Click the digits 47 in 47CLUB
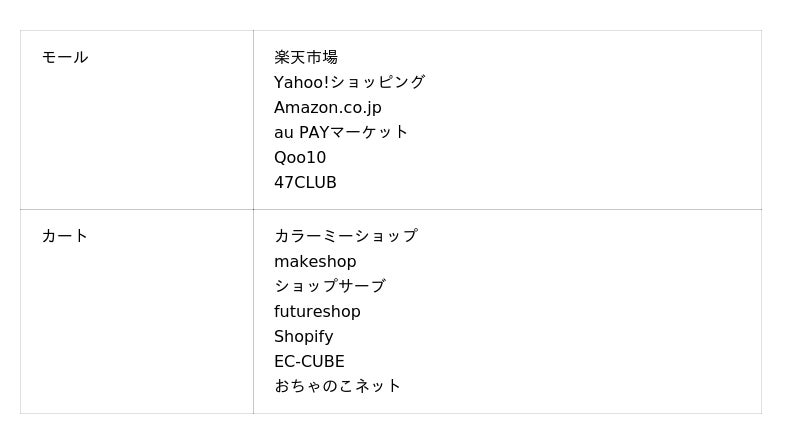Image resolution: width=800 pixels, height=444 pixels. (283, 183)
